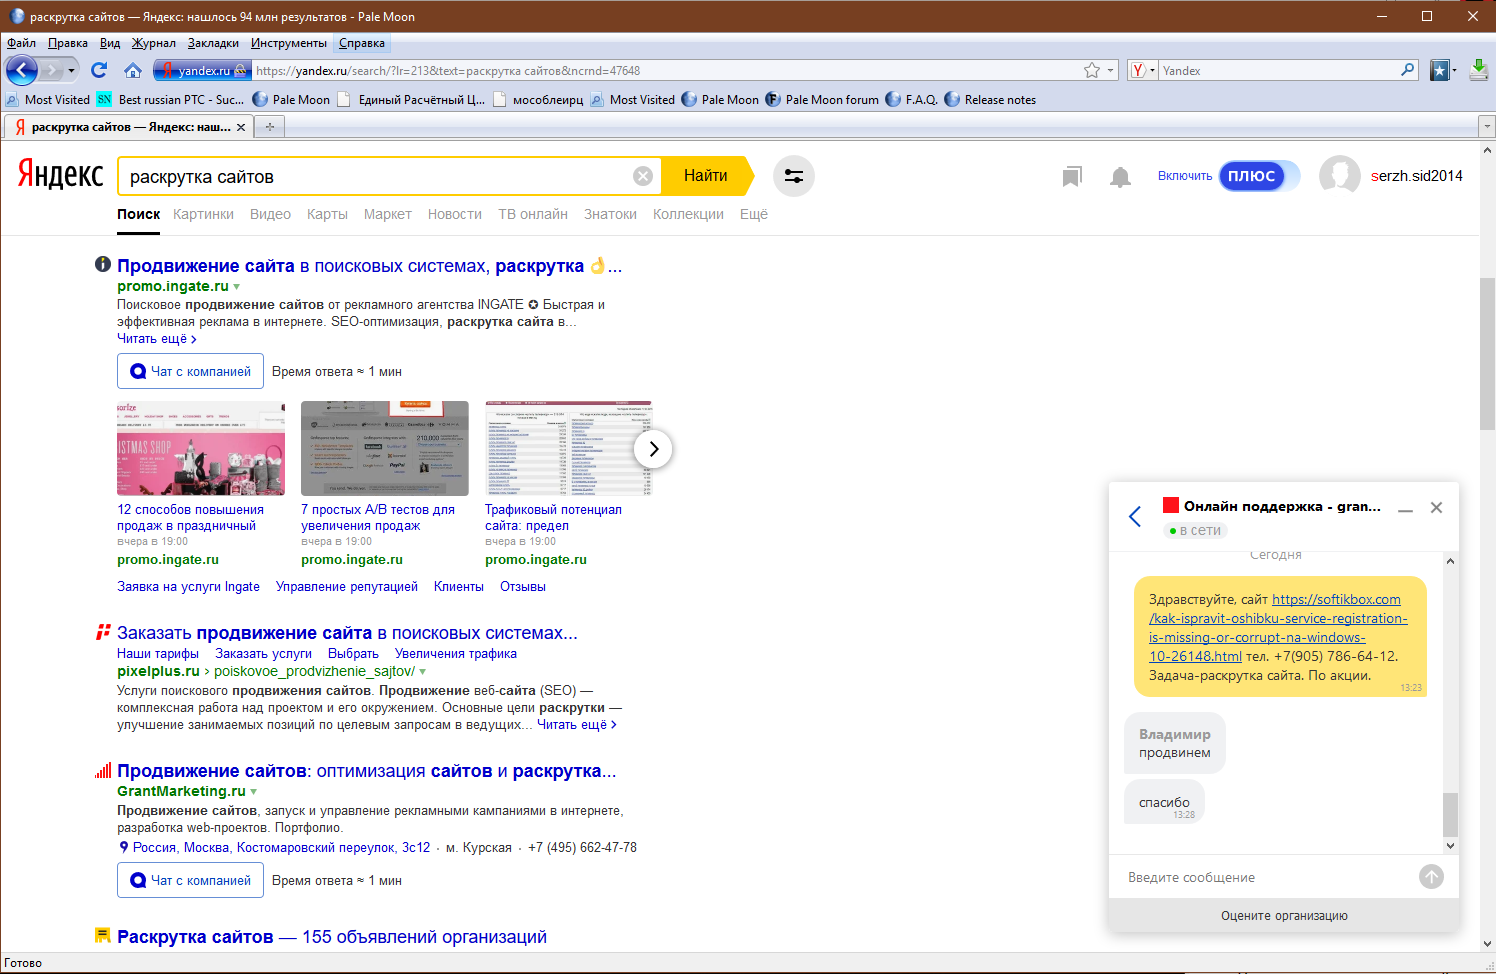Enable the Яндекс ПЛЮС toggle

pyautogui.click(x=1259, y=176)
